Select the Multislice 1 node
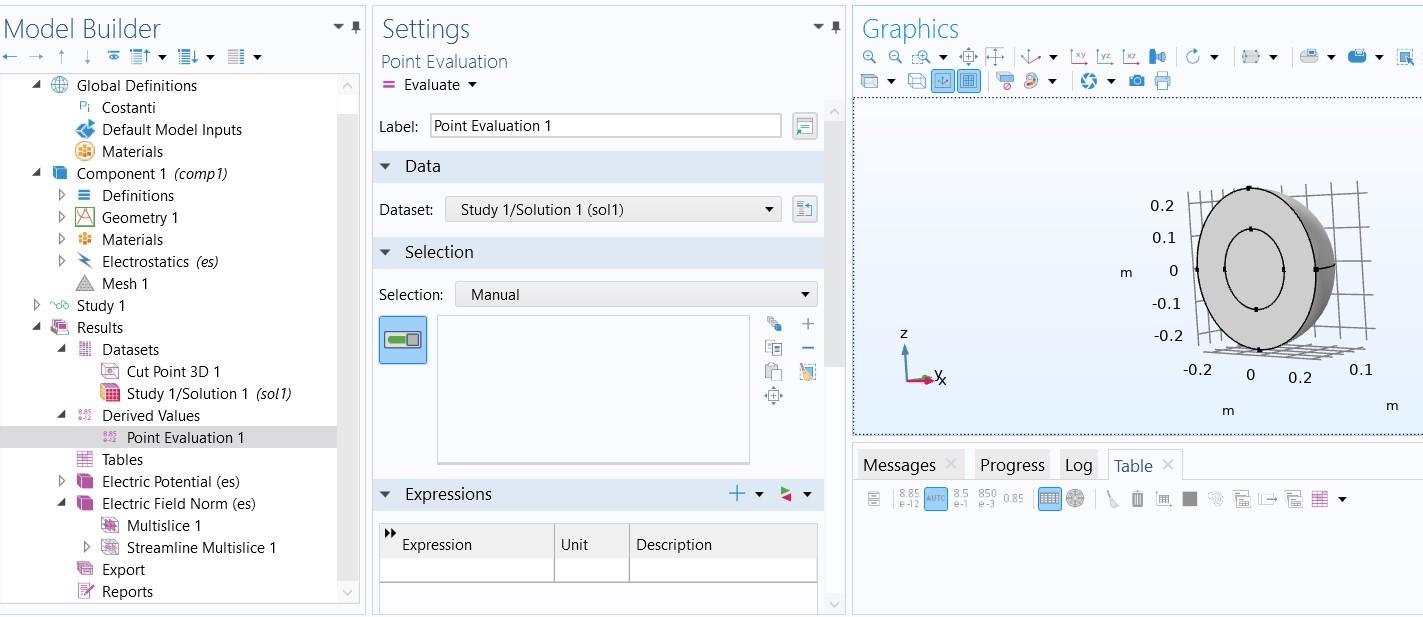This screenshot has height=617, width=1423. tap(164, 526)
